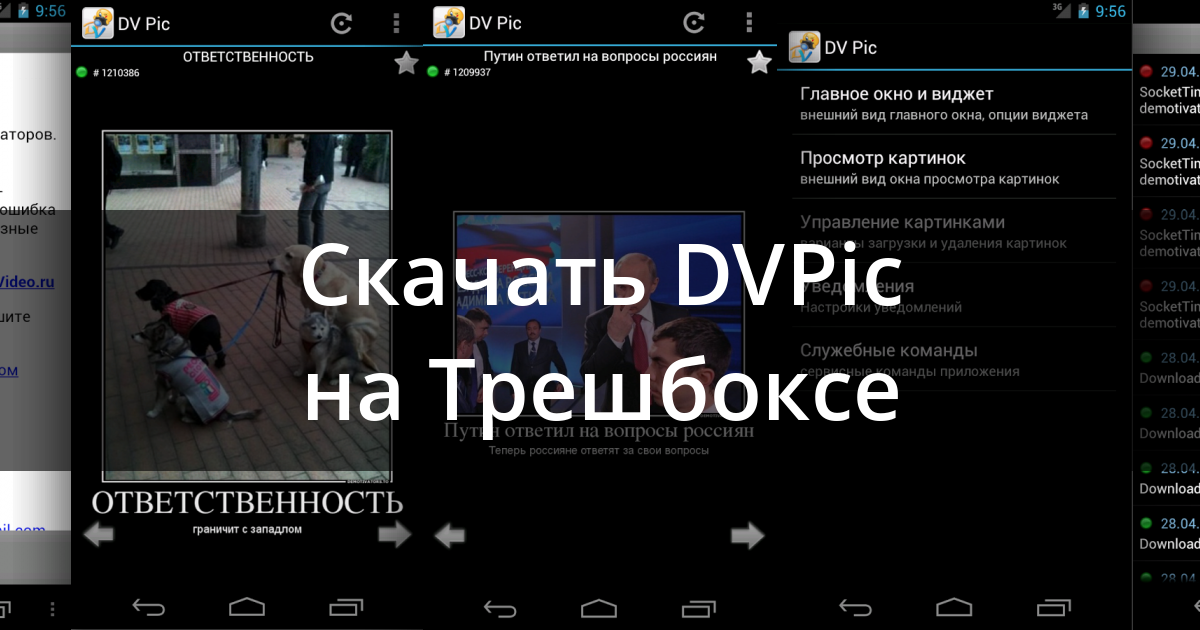
Task: Tap DV Pic app icon in settings header
Action: click(x=804, y=47)
